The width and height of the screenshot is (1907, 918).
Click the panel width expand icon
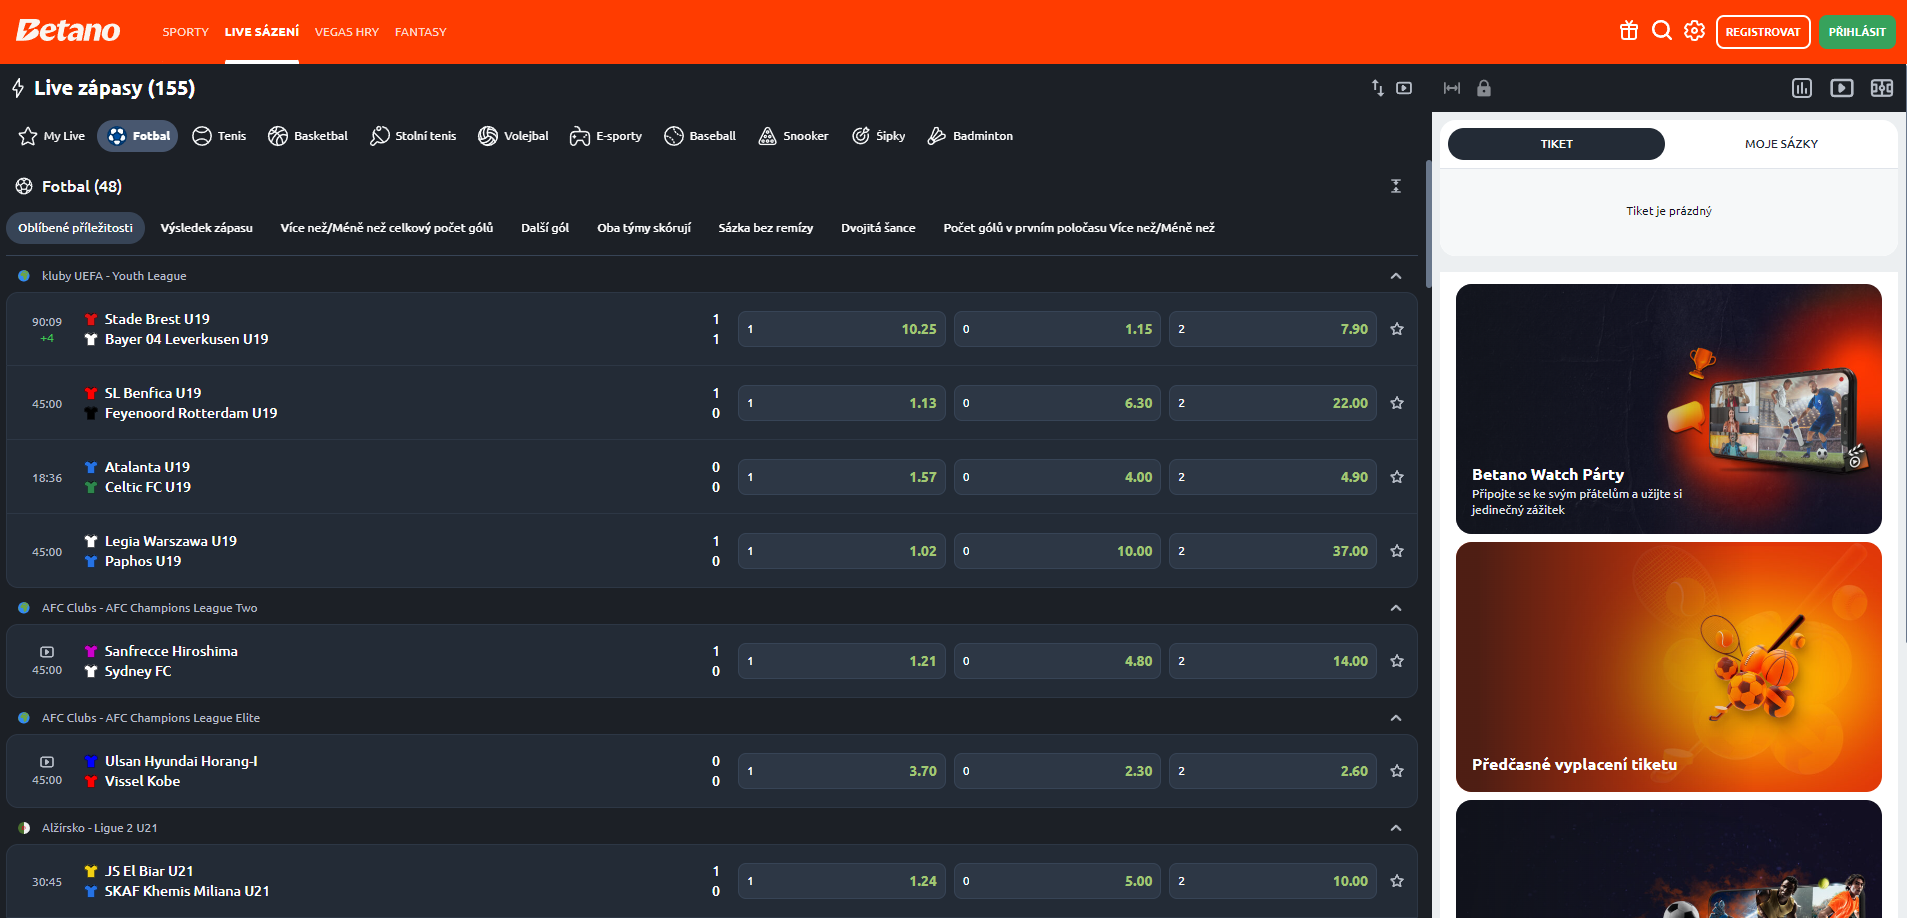point(1452,88)
